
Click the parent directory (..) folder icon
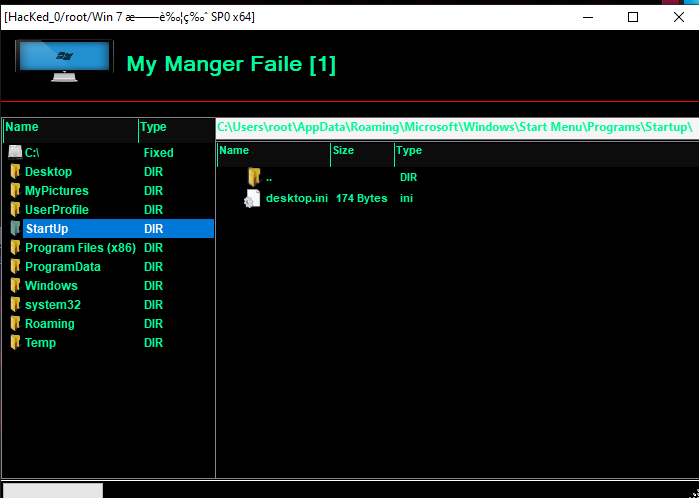pyautogui.click(x=253, y=177)
